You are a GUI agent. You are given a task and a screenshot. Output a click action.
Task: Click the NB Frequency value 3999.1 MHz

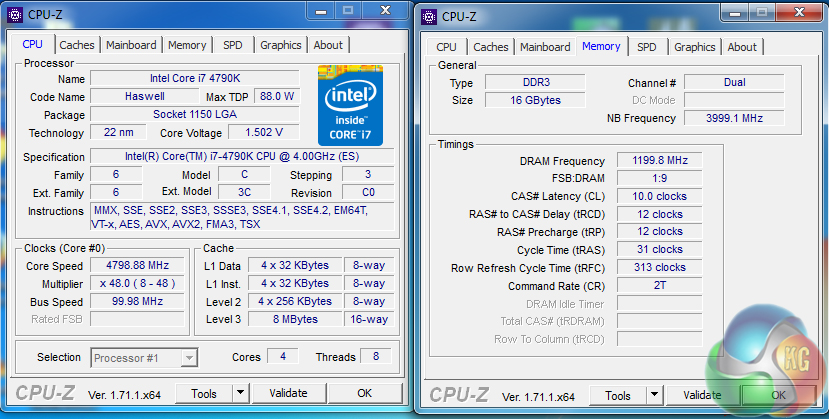point(734,118)
